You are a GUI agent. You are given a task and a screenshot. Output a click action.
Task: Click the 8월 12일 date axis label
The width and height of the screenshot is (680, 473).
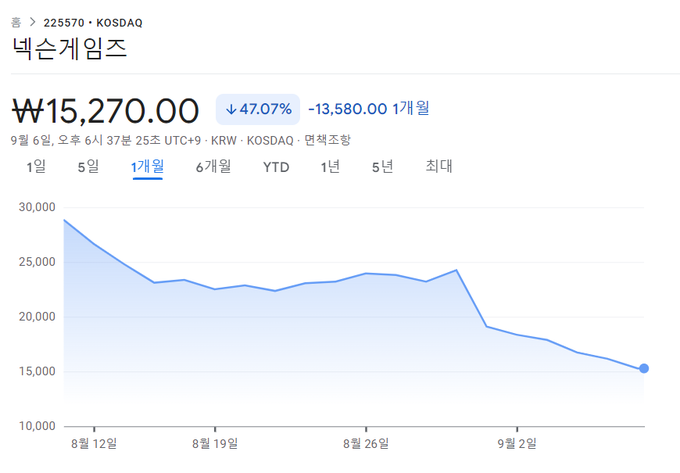coord(94,441)
